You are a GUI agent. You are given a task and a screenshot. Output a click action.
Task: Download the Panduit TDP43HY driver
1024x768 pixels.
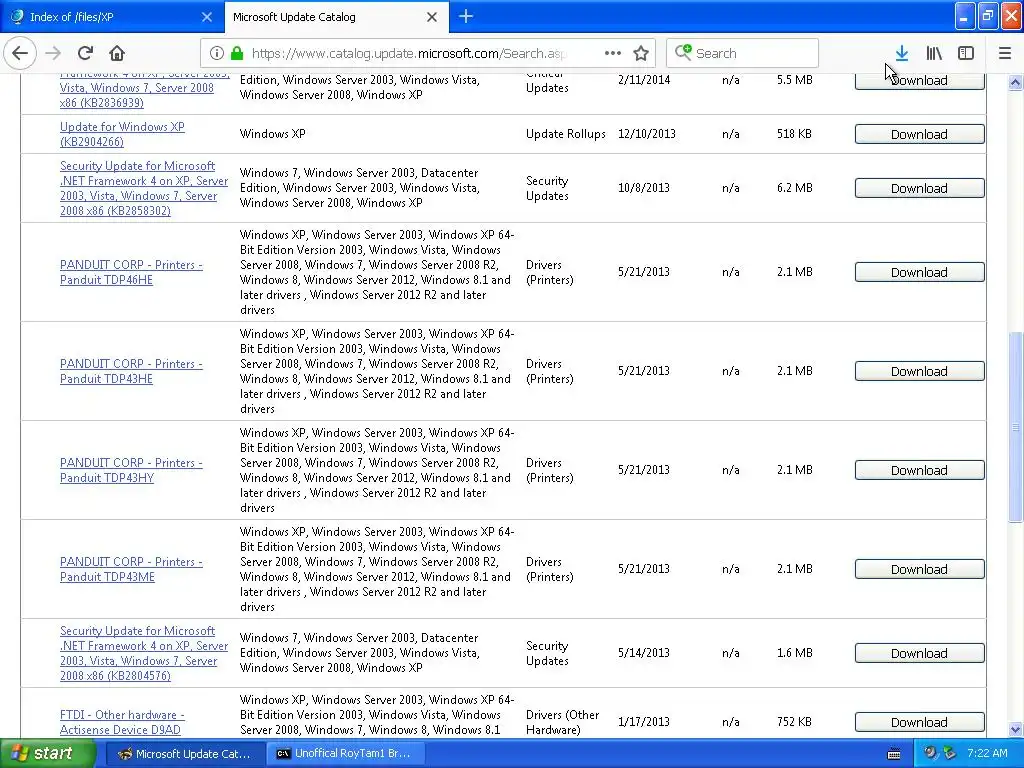pyautogui.click(x=920, y=470)
